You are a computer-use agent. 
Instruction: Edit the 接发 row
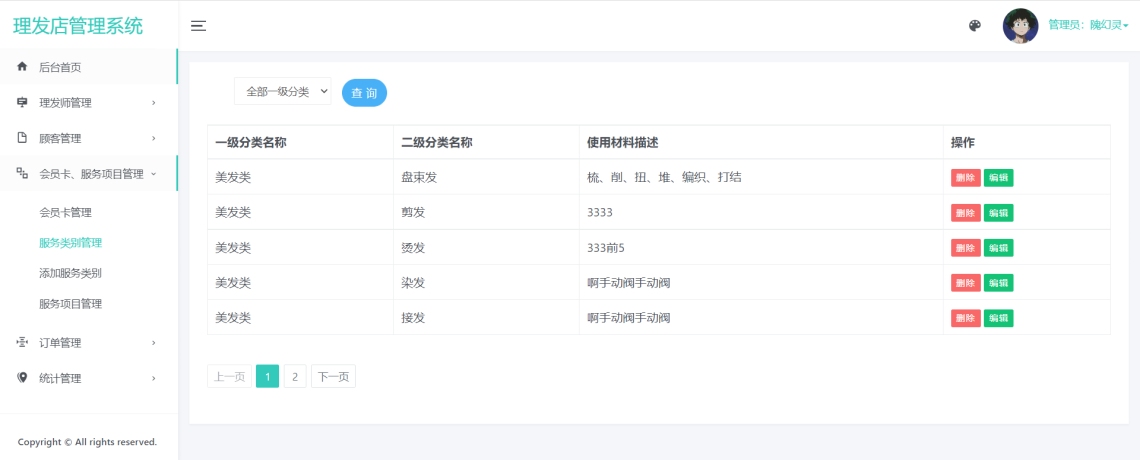click(x=998, y=318)
